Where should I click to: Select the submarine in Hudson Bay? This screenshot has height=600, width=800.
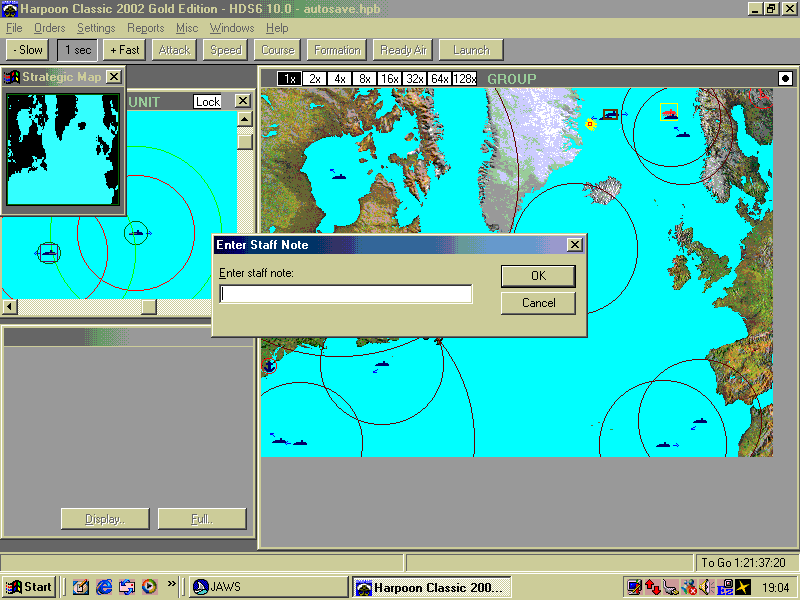[x=339, y=177]
